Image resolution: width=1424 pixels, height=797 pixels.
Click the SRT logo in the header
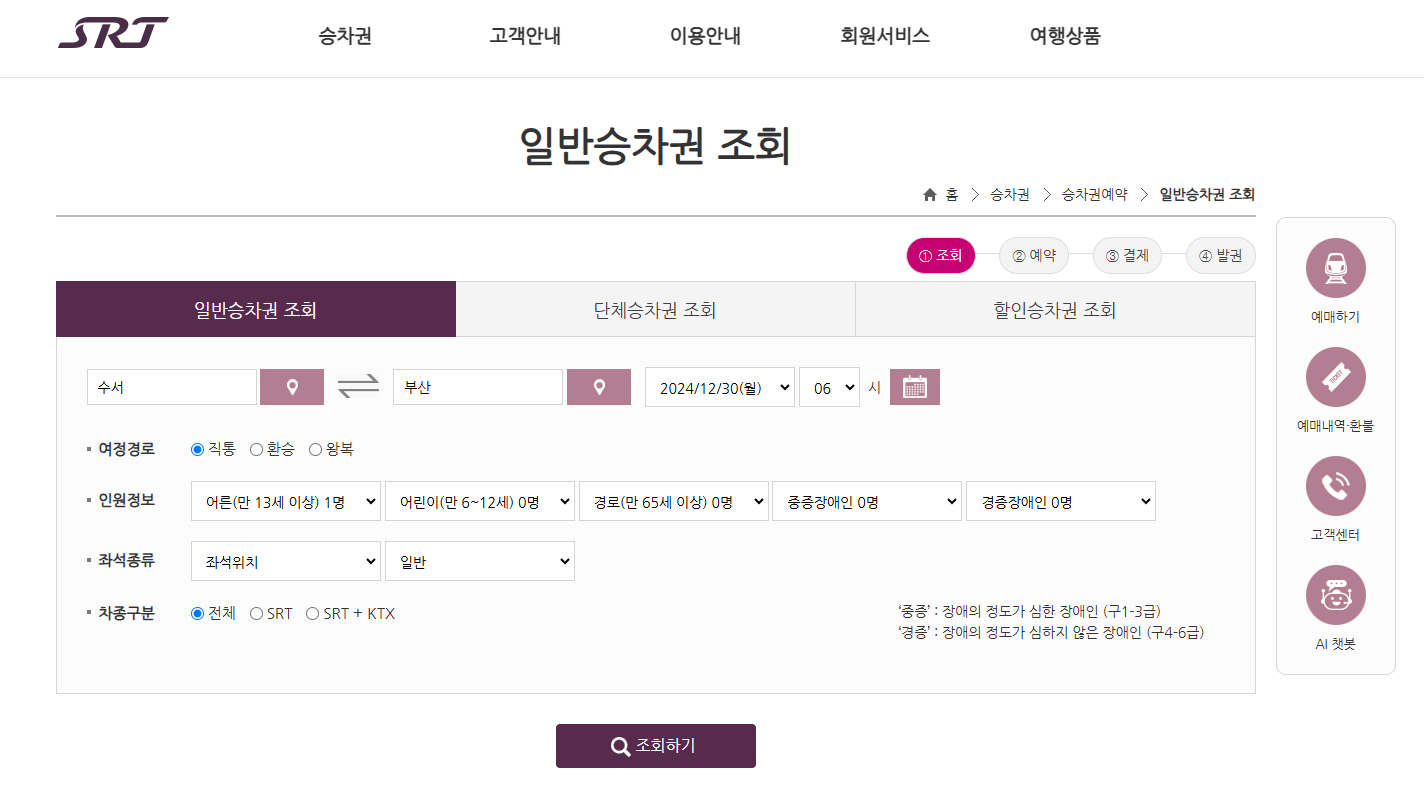point(112,30)
